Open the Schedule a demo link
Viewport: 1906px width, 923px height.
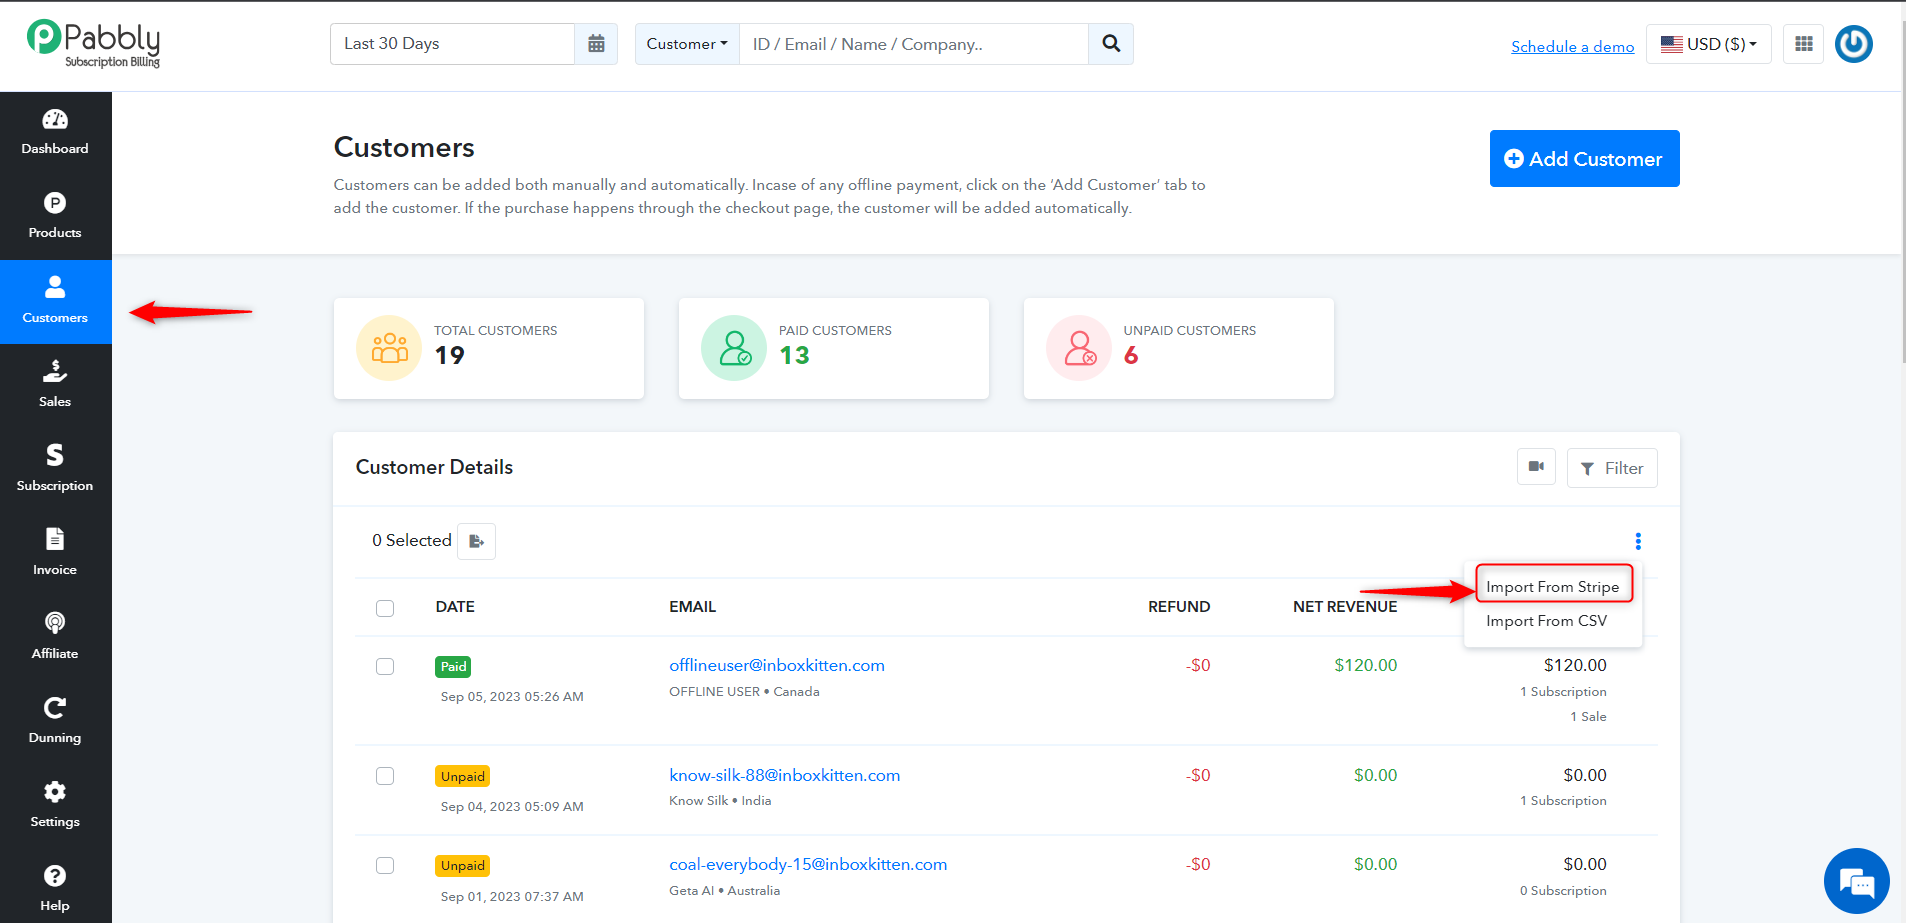(x=1573, y=46)
